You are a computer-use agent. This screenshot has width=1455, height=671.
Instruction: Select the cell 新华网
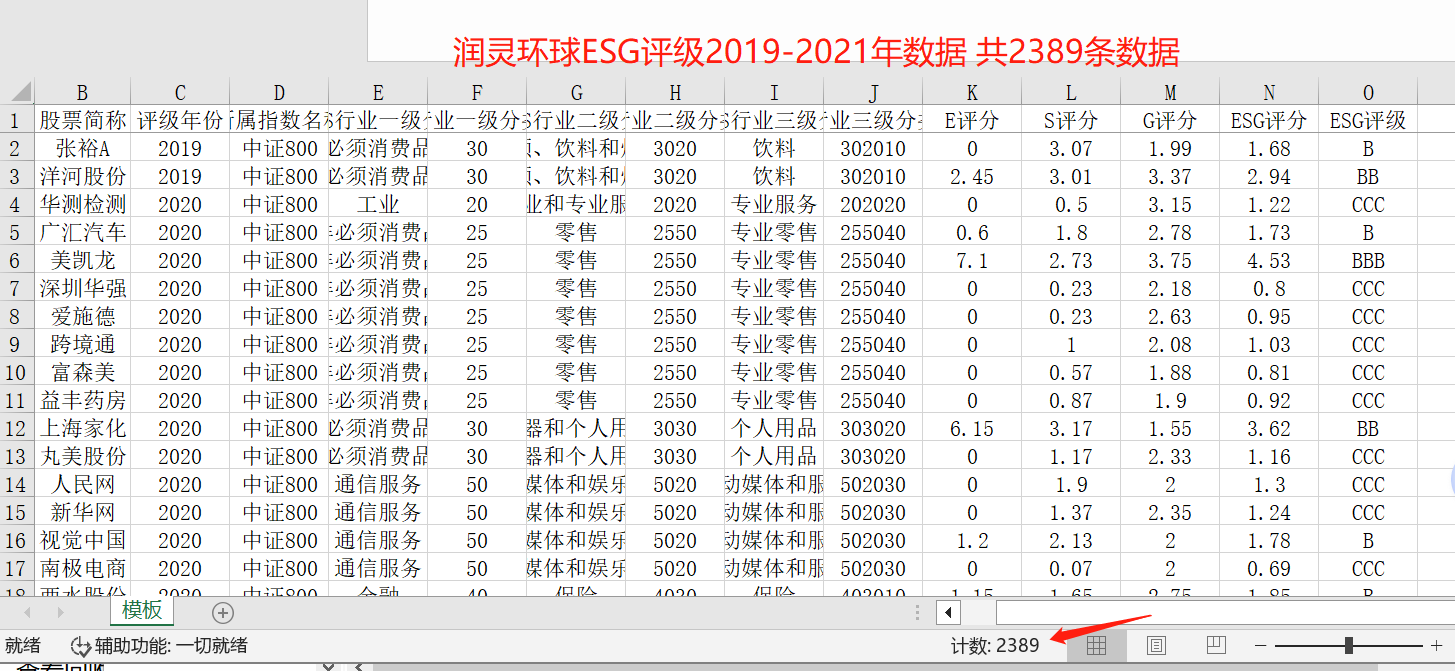[83, 513]
